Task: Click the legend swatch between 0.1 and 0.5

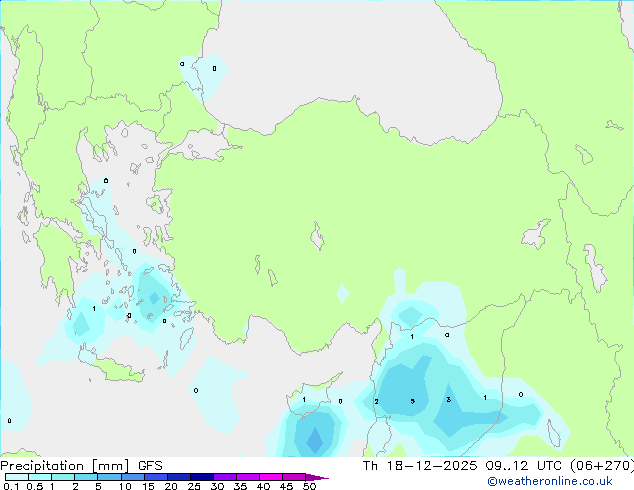Action: 17,477
